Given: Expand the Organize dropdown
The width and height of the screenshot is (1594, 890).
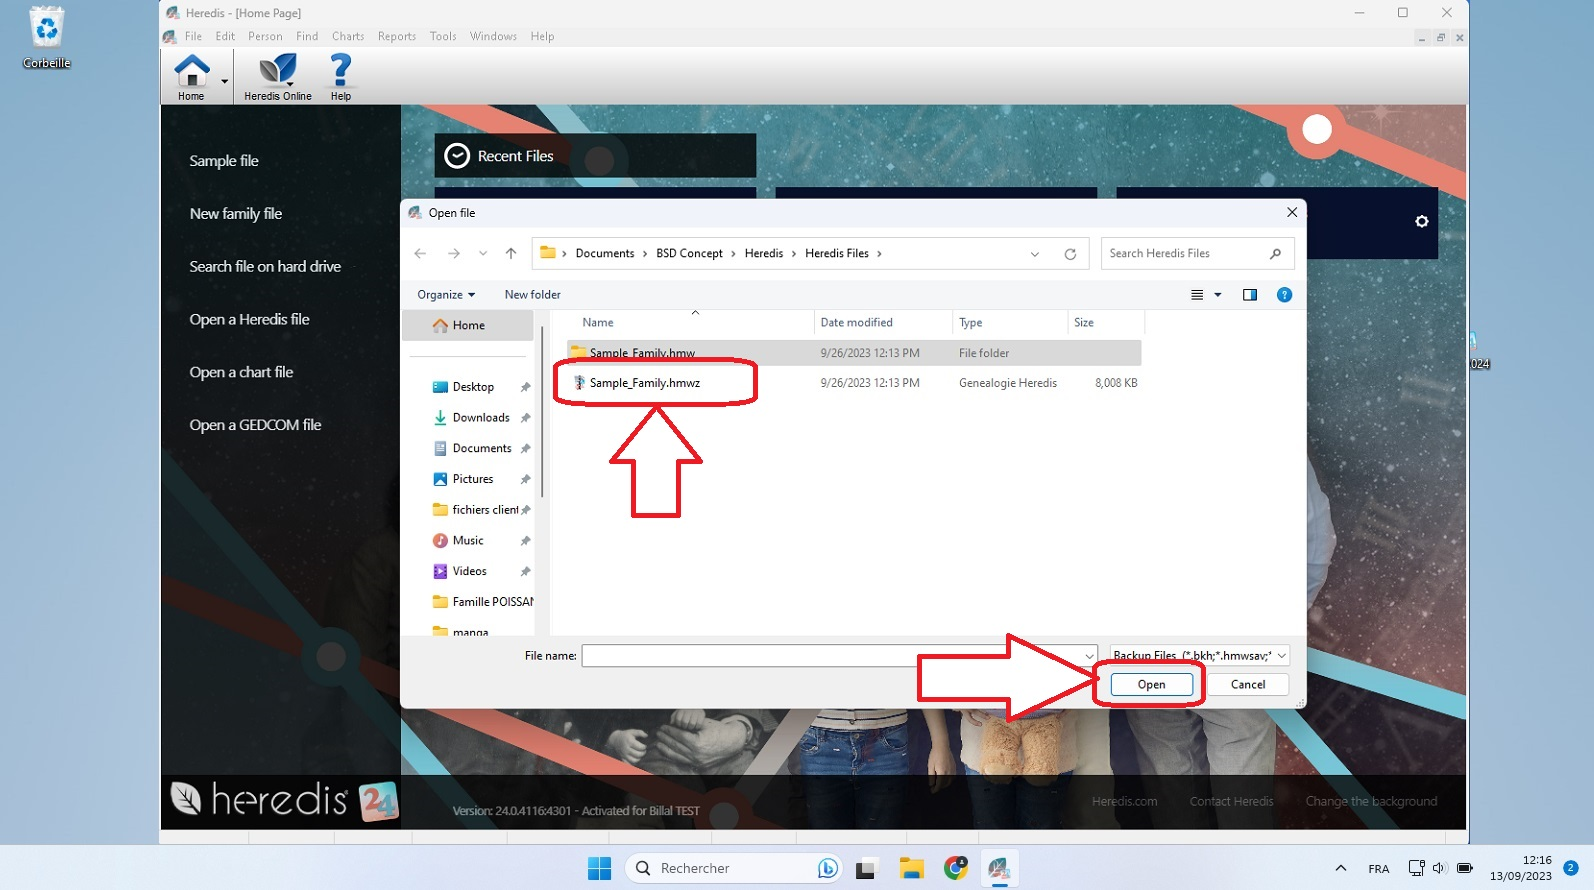Looking at the screenshot, I should pyautogui.click(x=446, y=295).
